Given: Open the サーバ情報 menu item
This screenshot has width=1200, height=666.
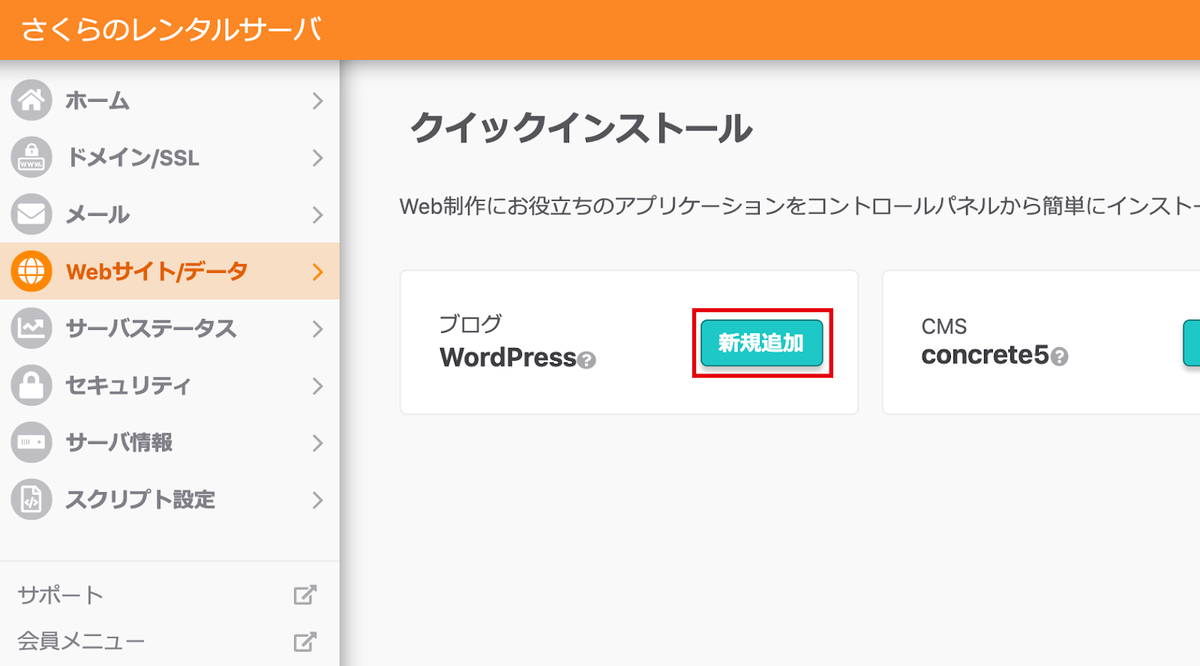Looking at the screenshot, I should click(170, 442).
